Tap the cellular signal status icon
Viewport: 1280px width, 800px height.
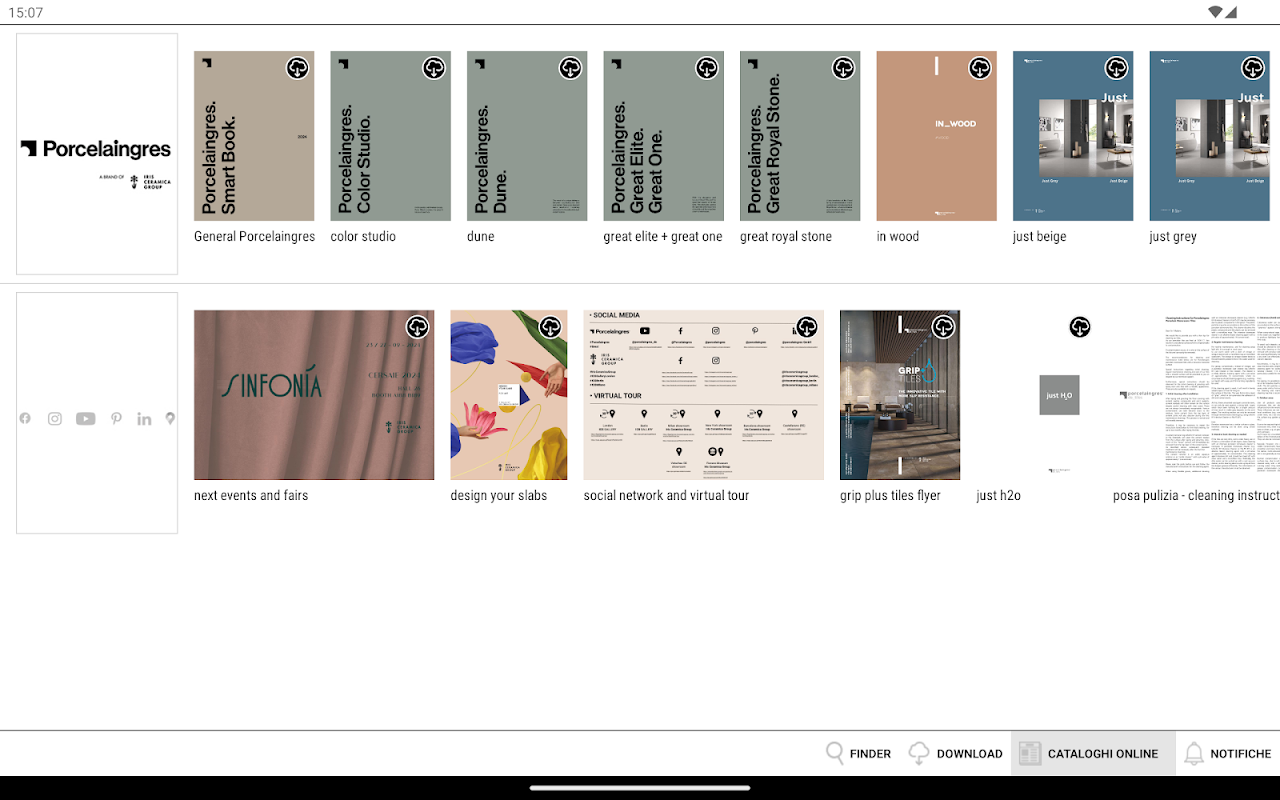(1231, 12)
